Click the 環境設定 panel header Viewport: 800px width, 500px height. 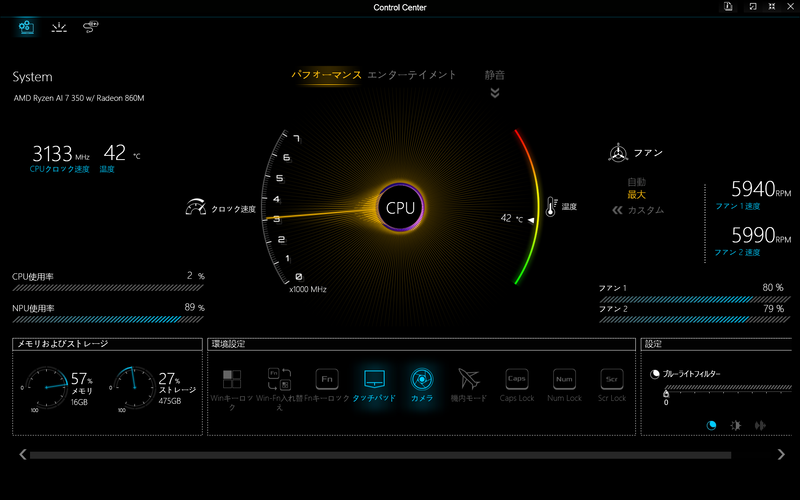[421, 344]
